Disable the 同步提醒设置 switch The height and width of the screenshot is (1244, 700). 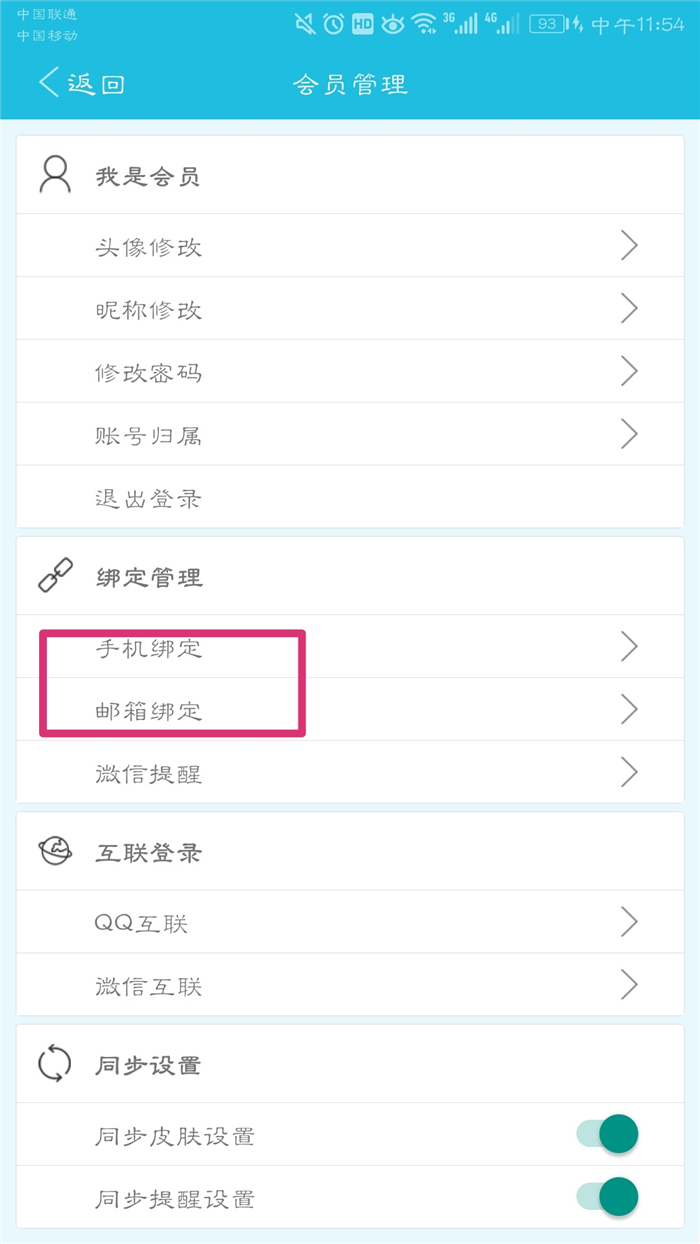[607, 1197]
